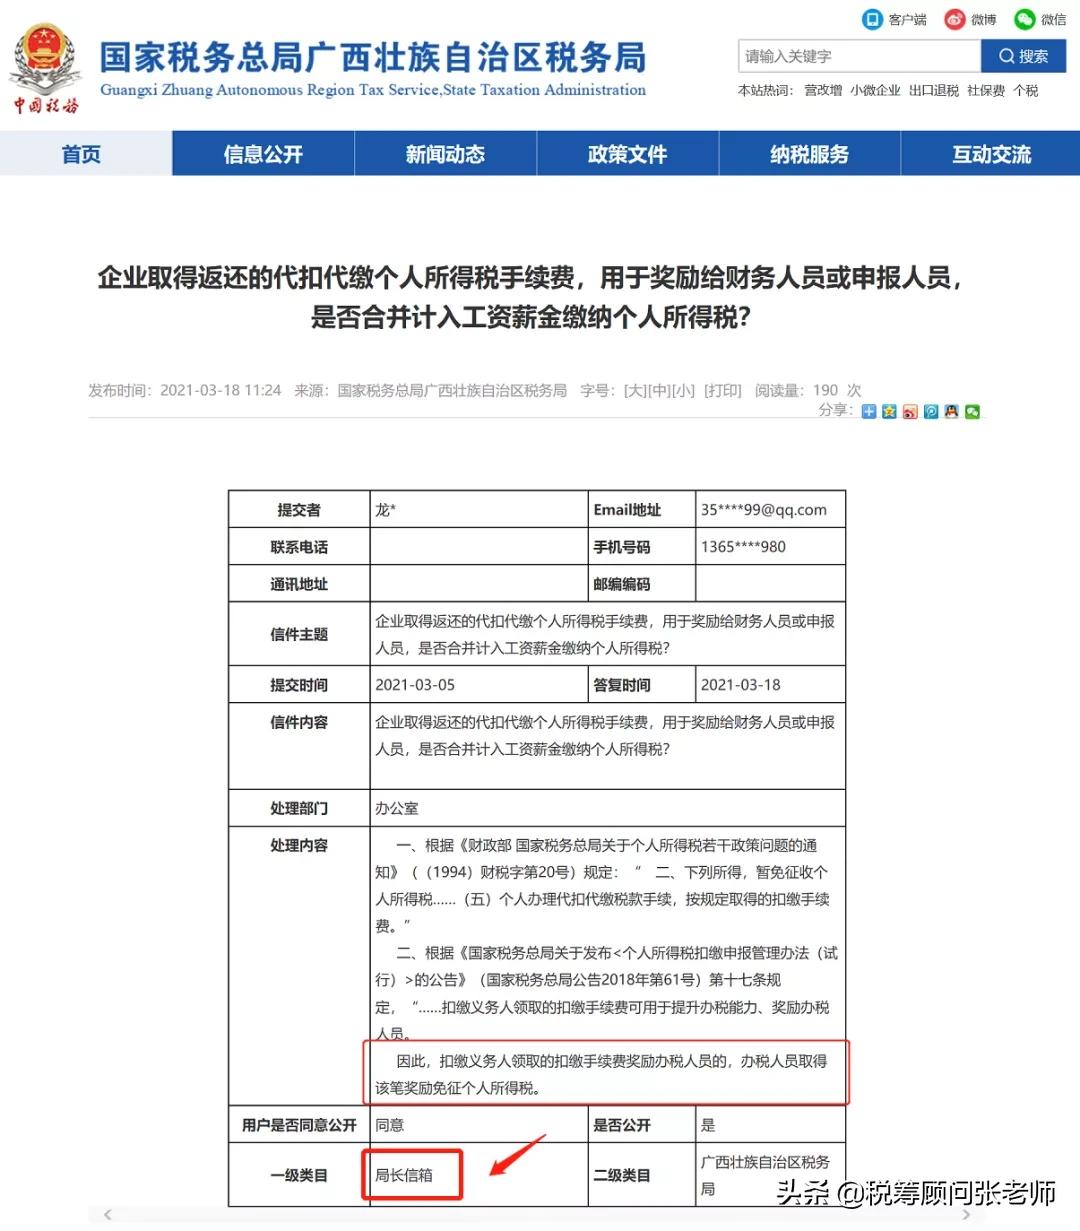Screen dimensions: 1080x1231
Task: Click the 处理内容 row label
Action: pyautogui.click(x=299, y=845)
